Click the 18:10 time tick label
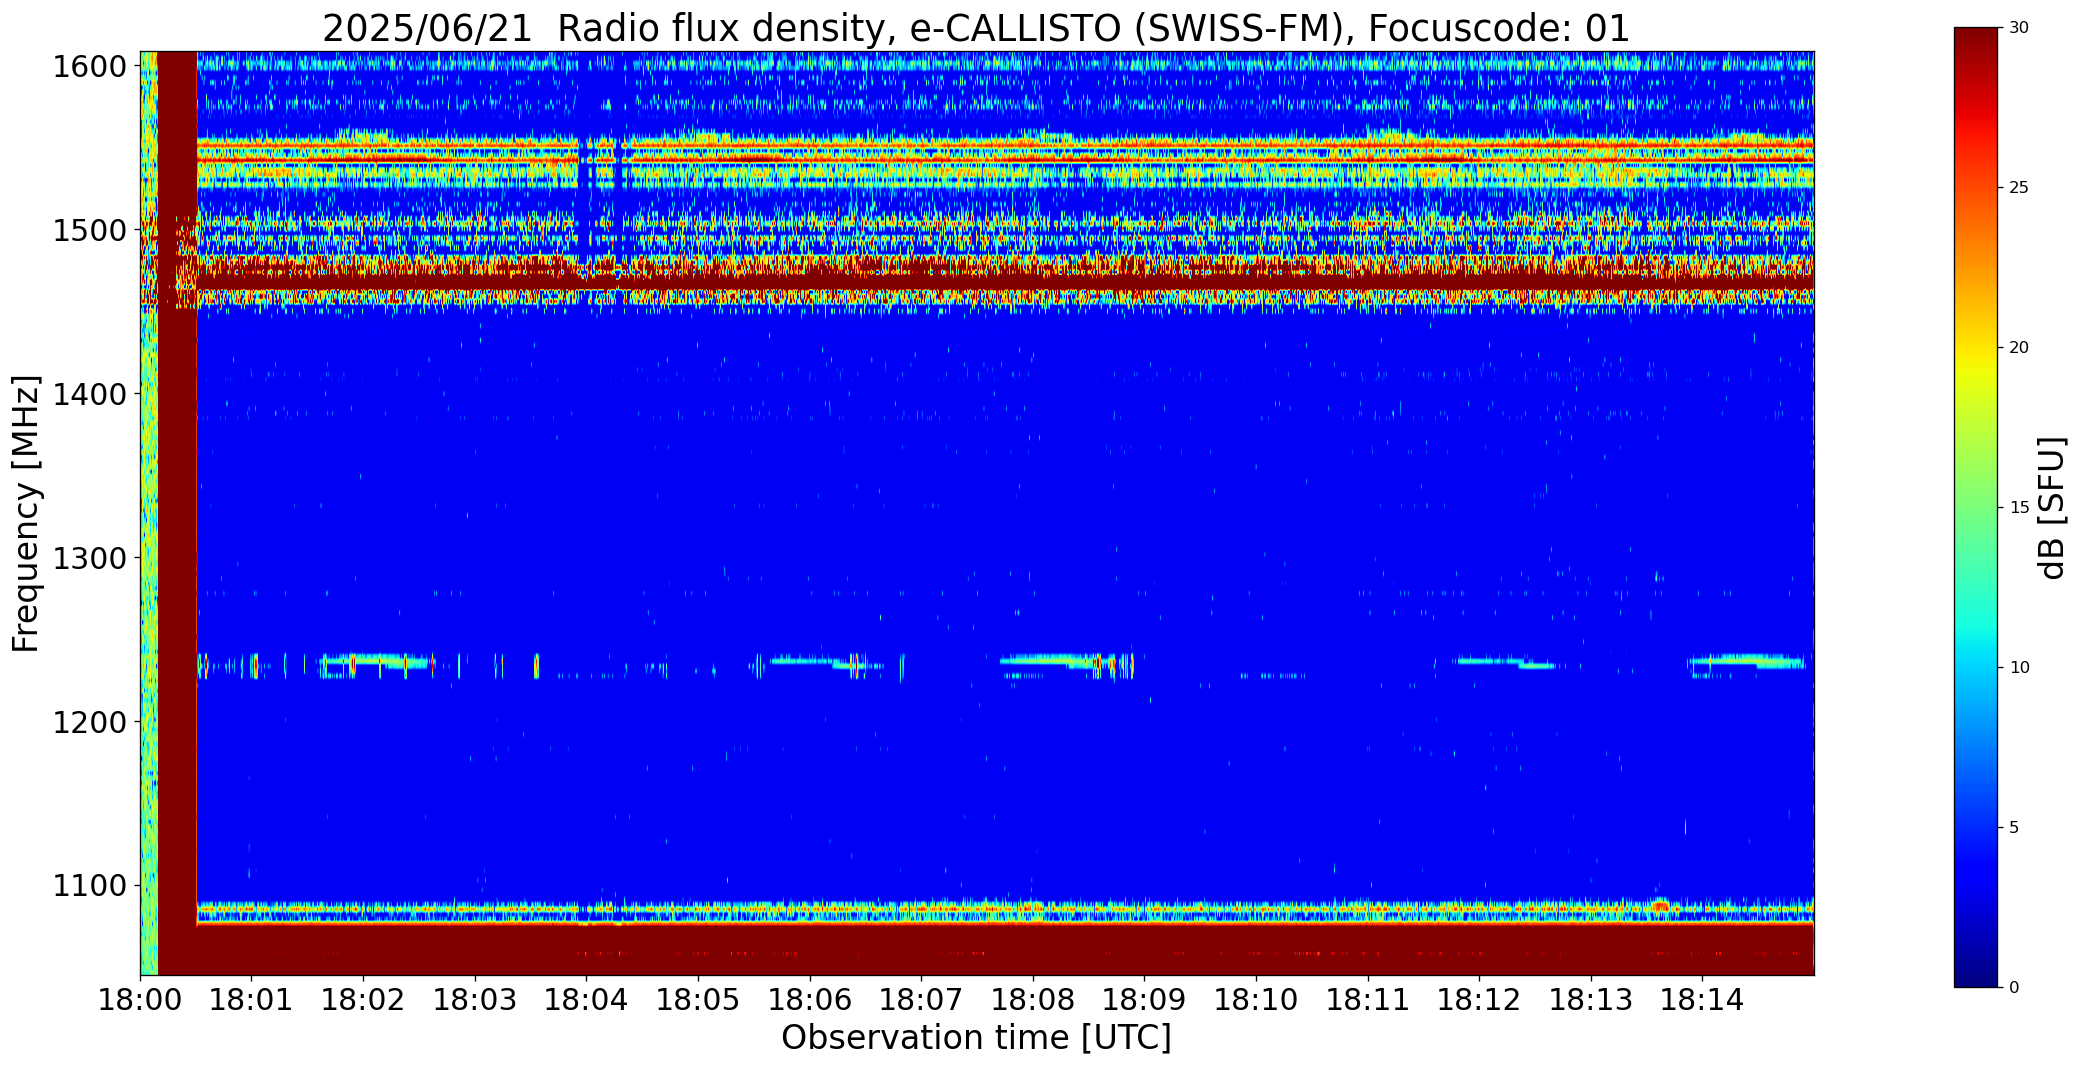The image size is (2082, 1067). point(1256,1000)
